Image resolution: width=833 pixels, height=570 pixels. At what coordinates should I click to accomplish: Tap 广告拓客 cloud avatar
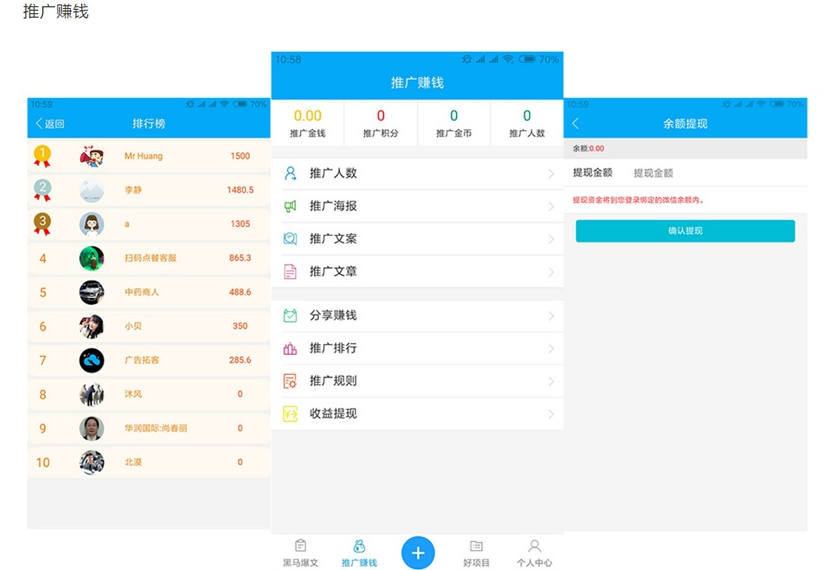[x=91, y=360]
